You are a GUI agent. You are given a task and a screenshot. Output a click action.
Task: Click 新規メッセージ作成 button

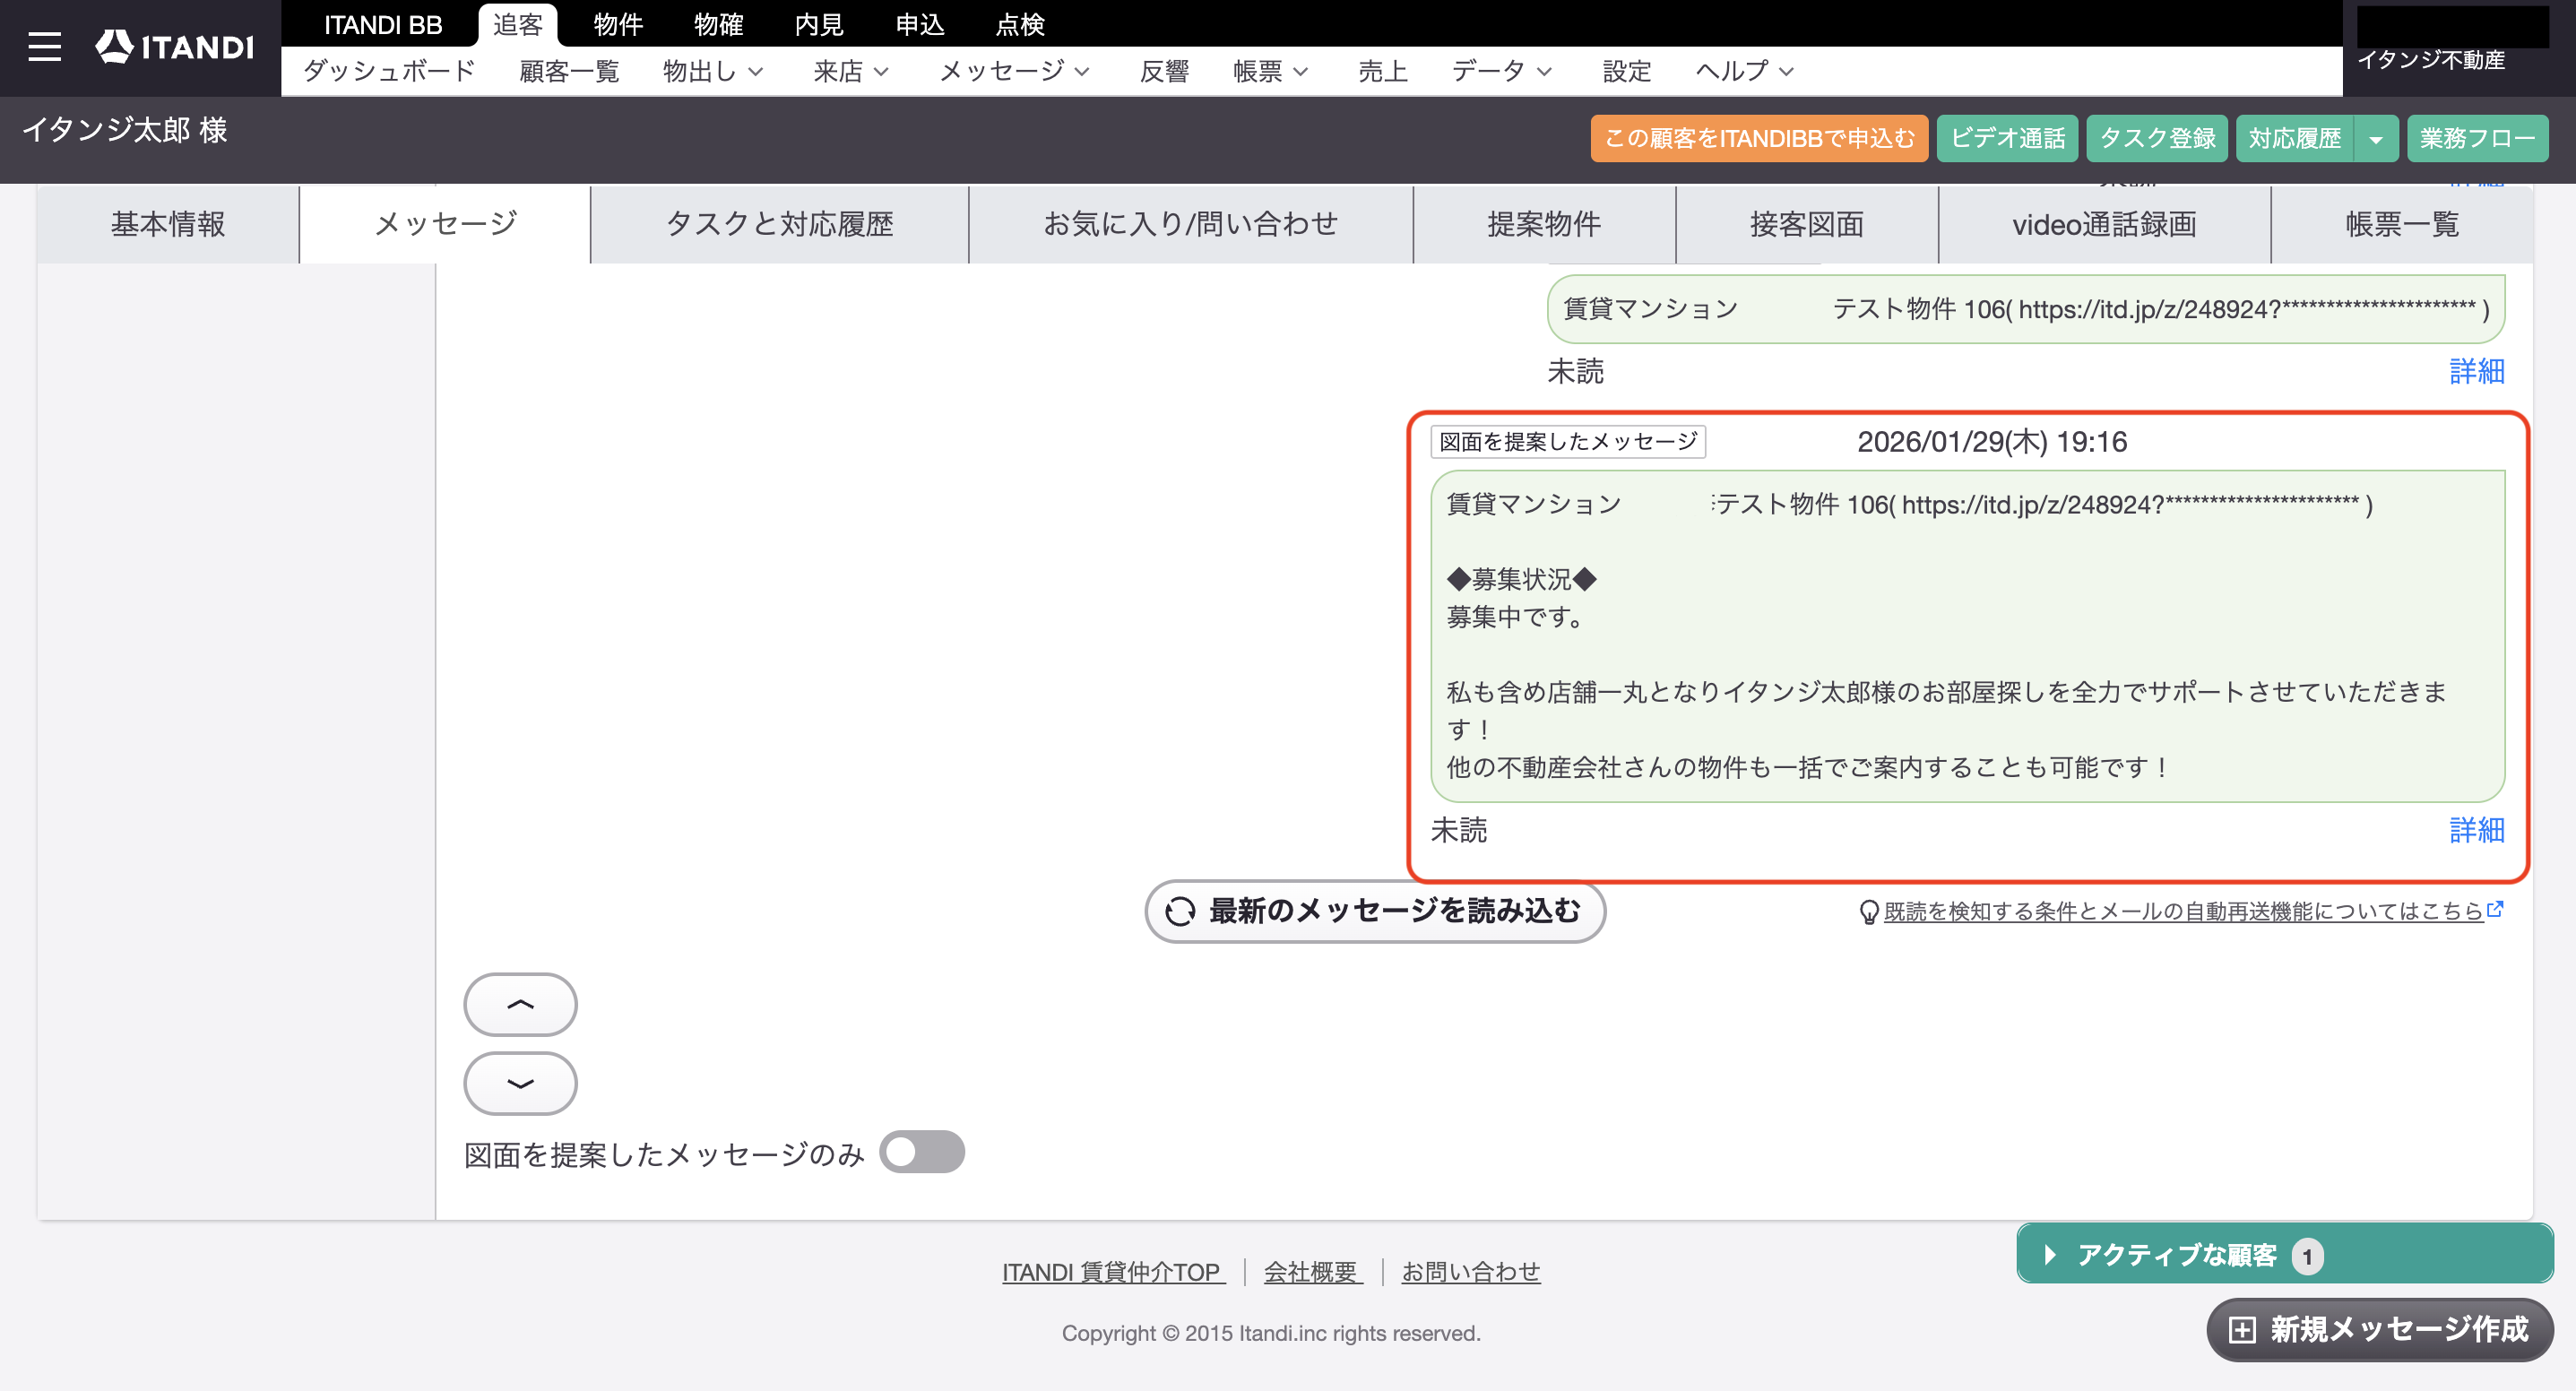2380,1330
